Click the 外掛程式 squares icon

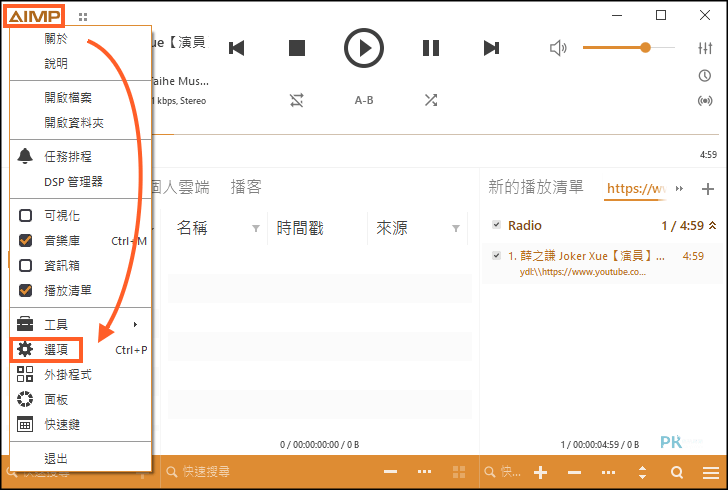click(x=25, y=374)
